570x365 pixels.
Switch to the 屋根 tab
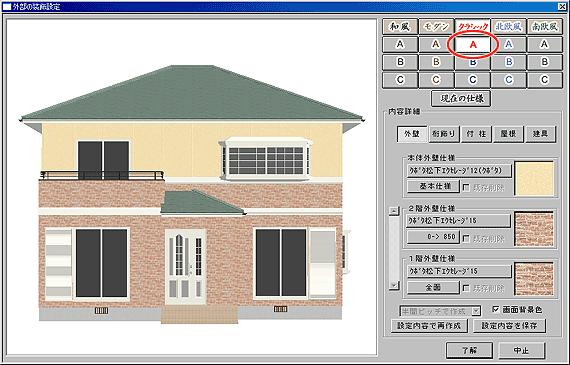click(508, 134)
